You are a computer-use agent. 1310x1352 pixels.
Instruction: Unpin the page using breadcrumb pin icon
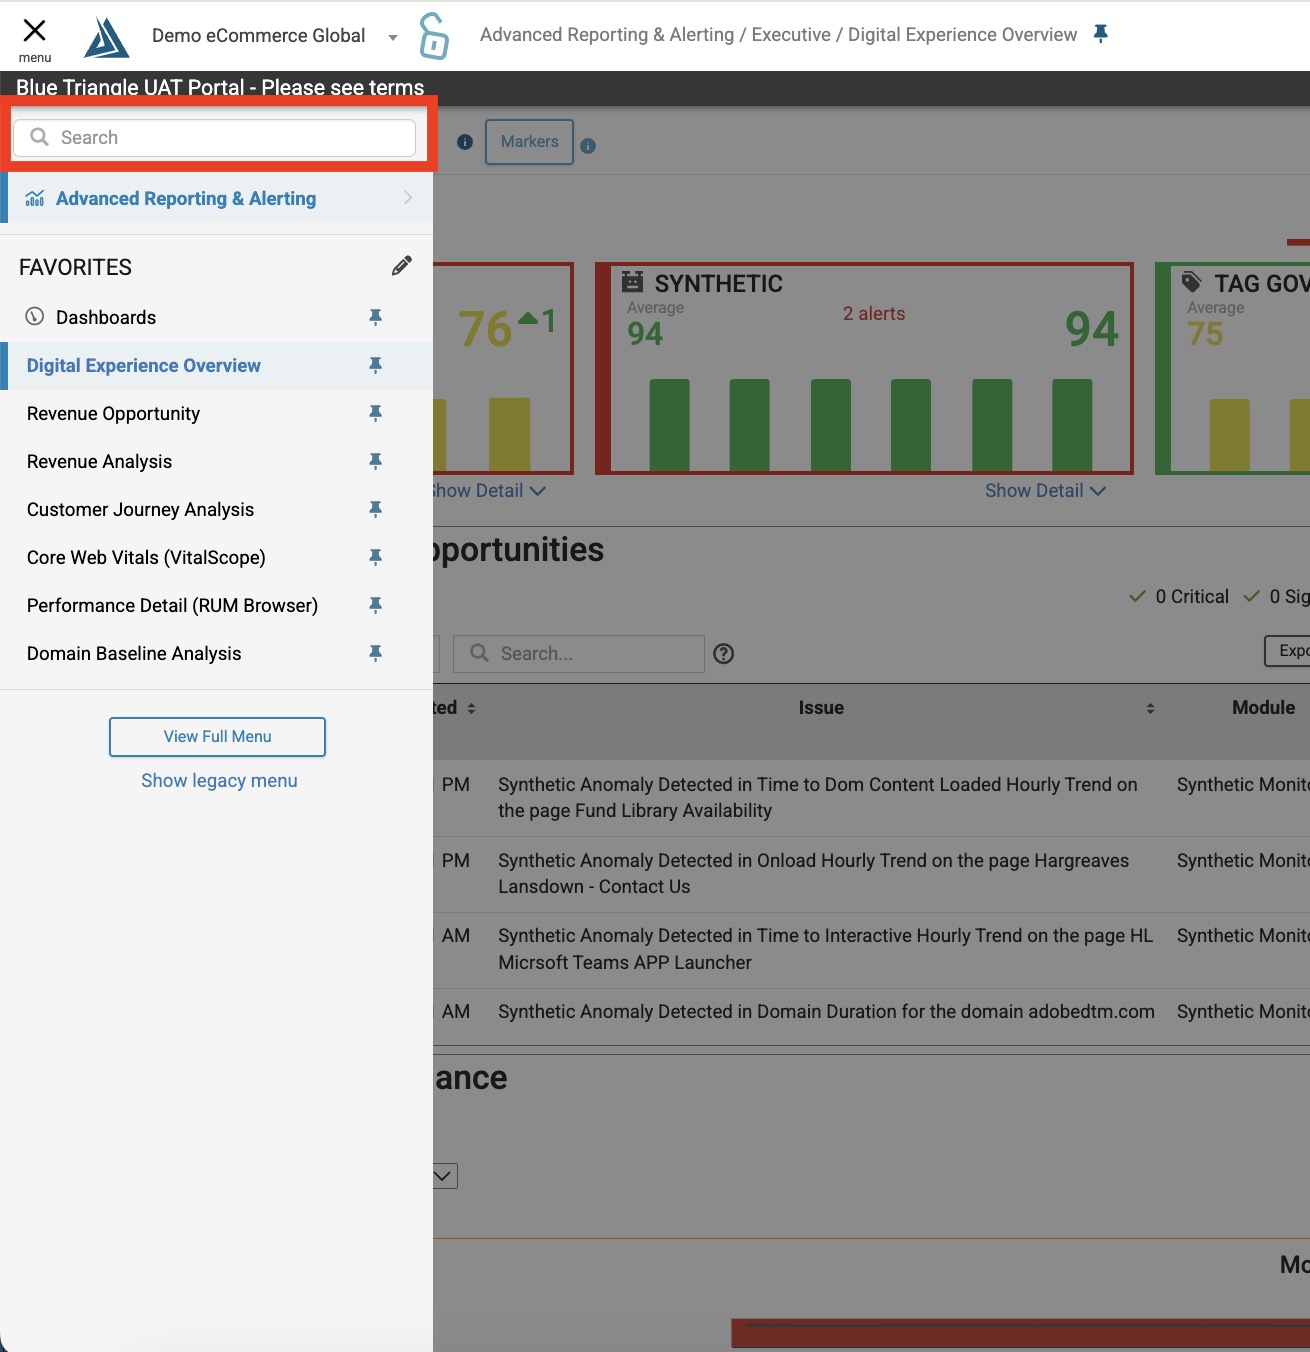1101,34
